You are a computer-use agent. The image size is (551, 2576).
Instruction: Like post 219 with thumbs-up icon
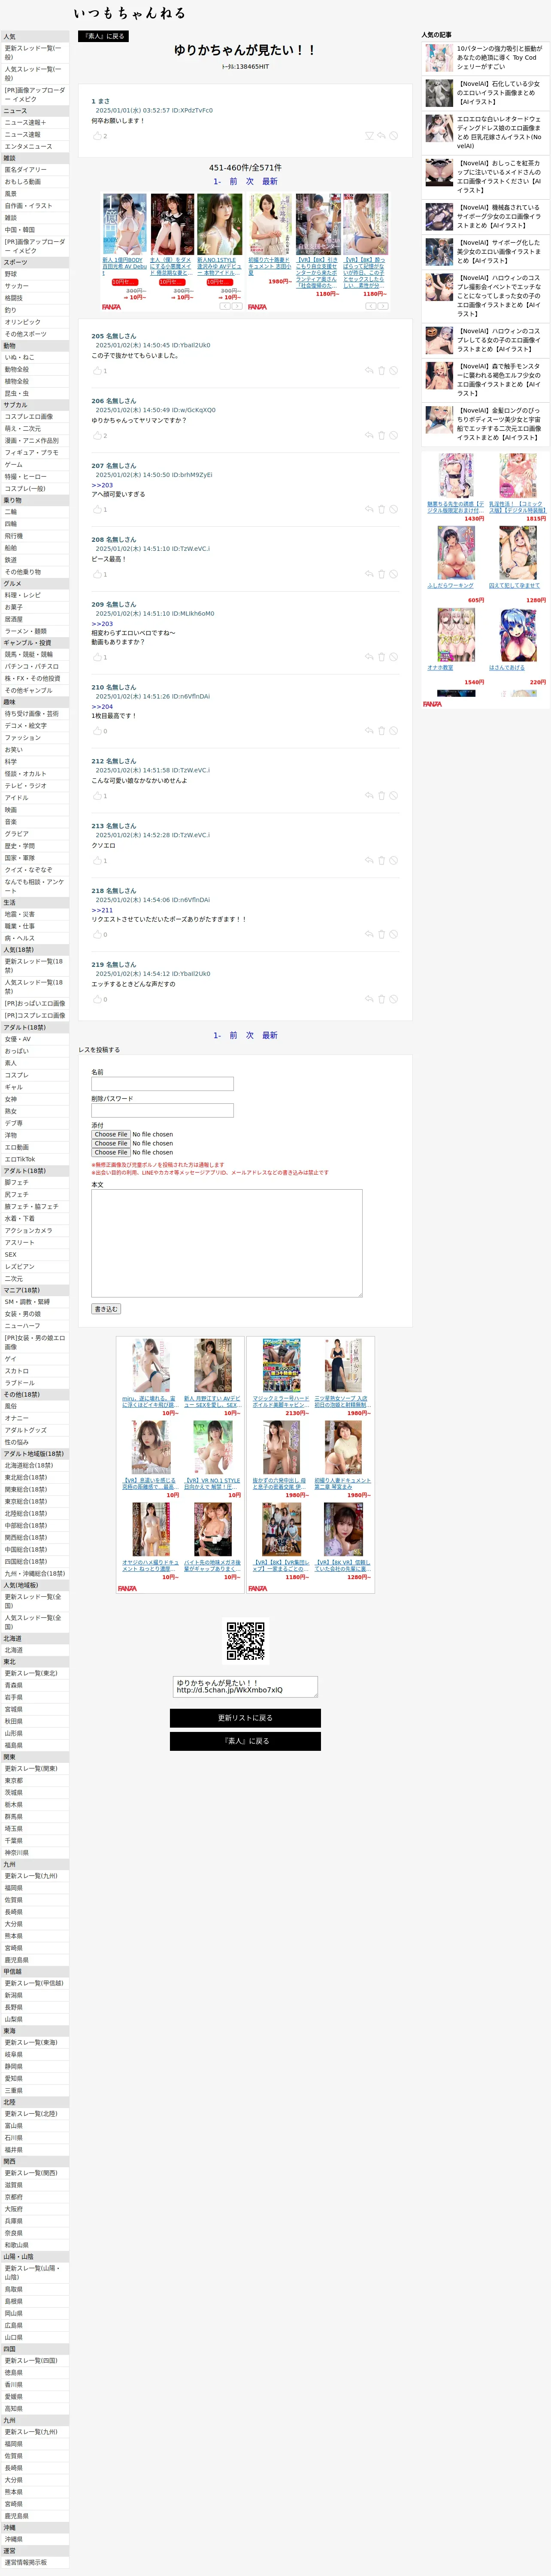pos(97,1000)
